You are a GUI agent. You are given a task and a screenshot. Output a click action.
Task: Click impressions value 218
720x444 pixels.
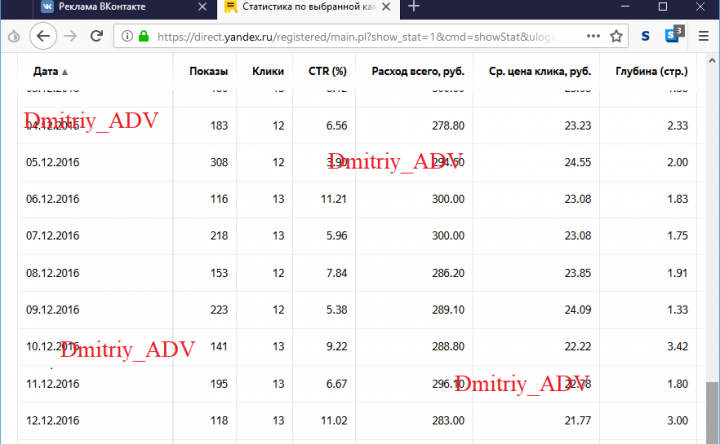point(219,236)
